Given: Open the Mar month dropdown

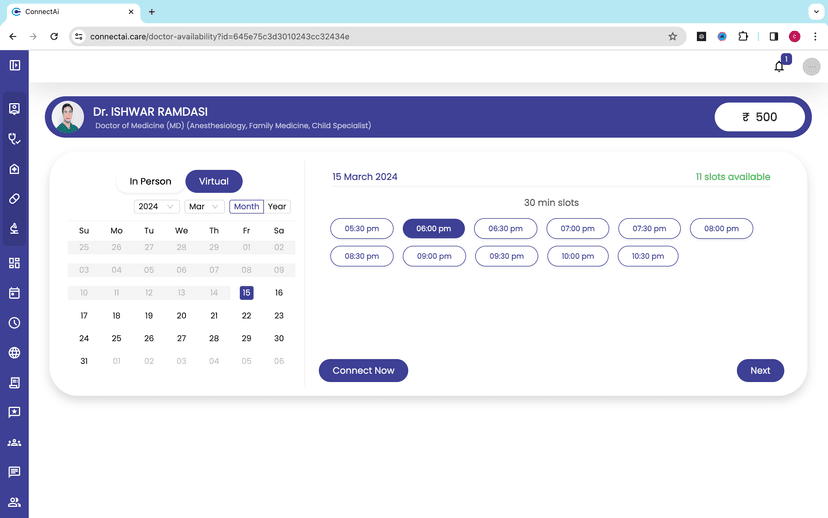Looking at the screenshot, I should pyautogui.click(x=204, y=207).
